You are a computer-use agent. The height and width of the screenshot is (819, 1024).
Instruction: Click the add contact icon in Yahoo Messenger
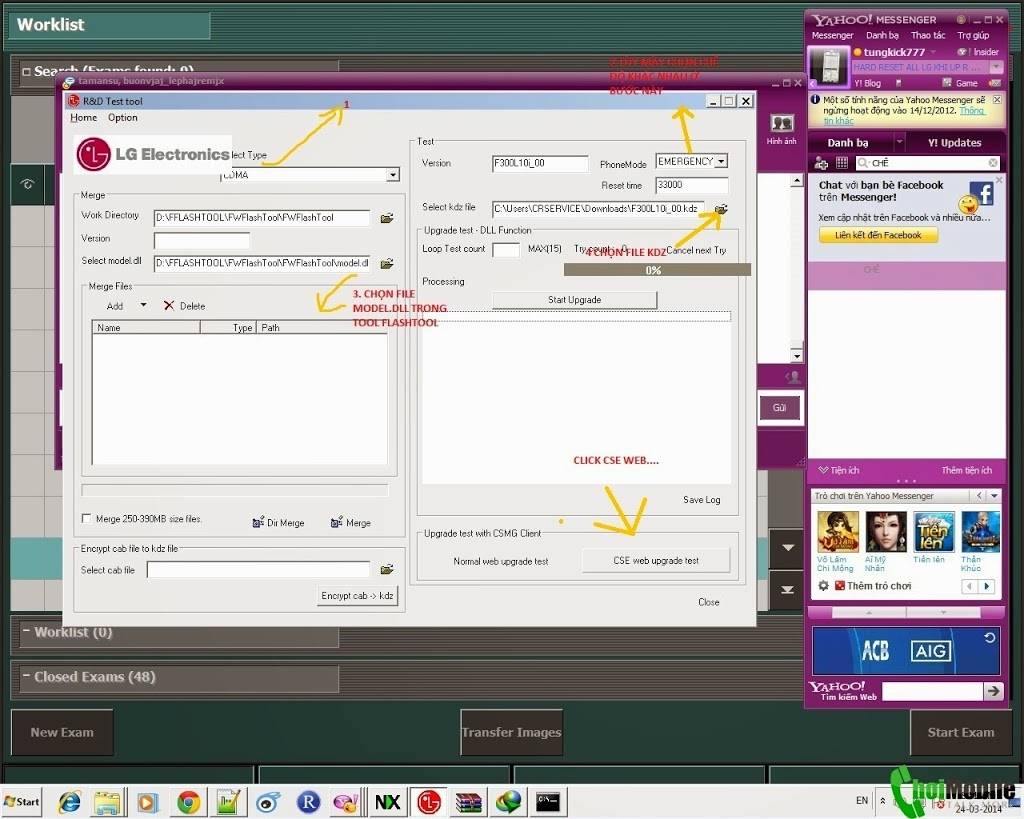821,163
